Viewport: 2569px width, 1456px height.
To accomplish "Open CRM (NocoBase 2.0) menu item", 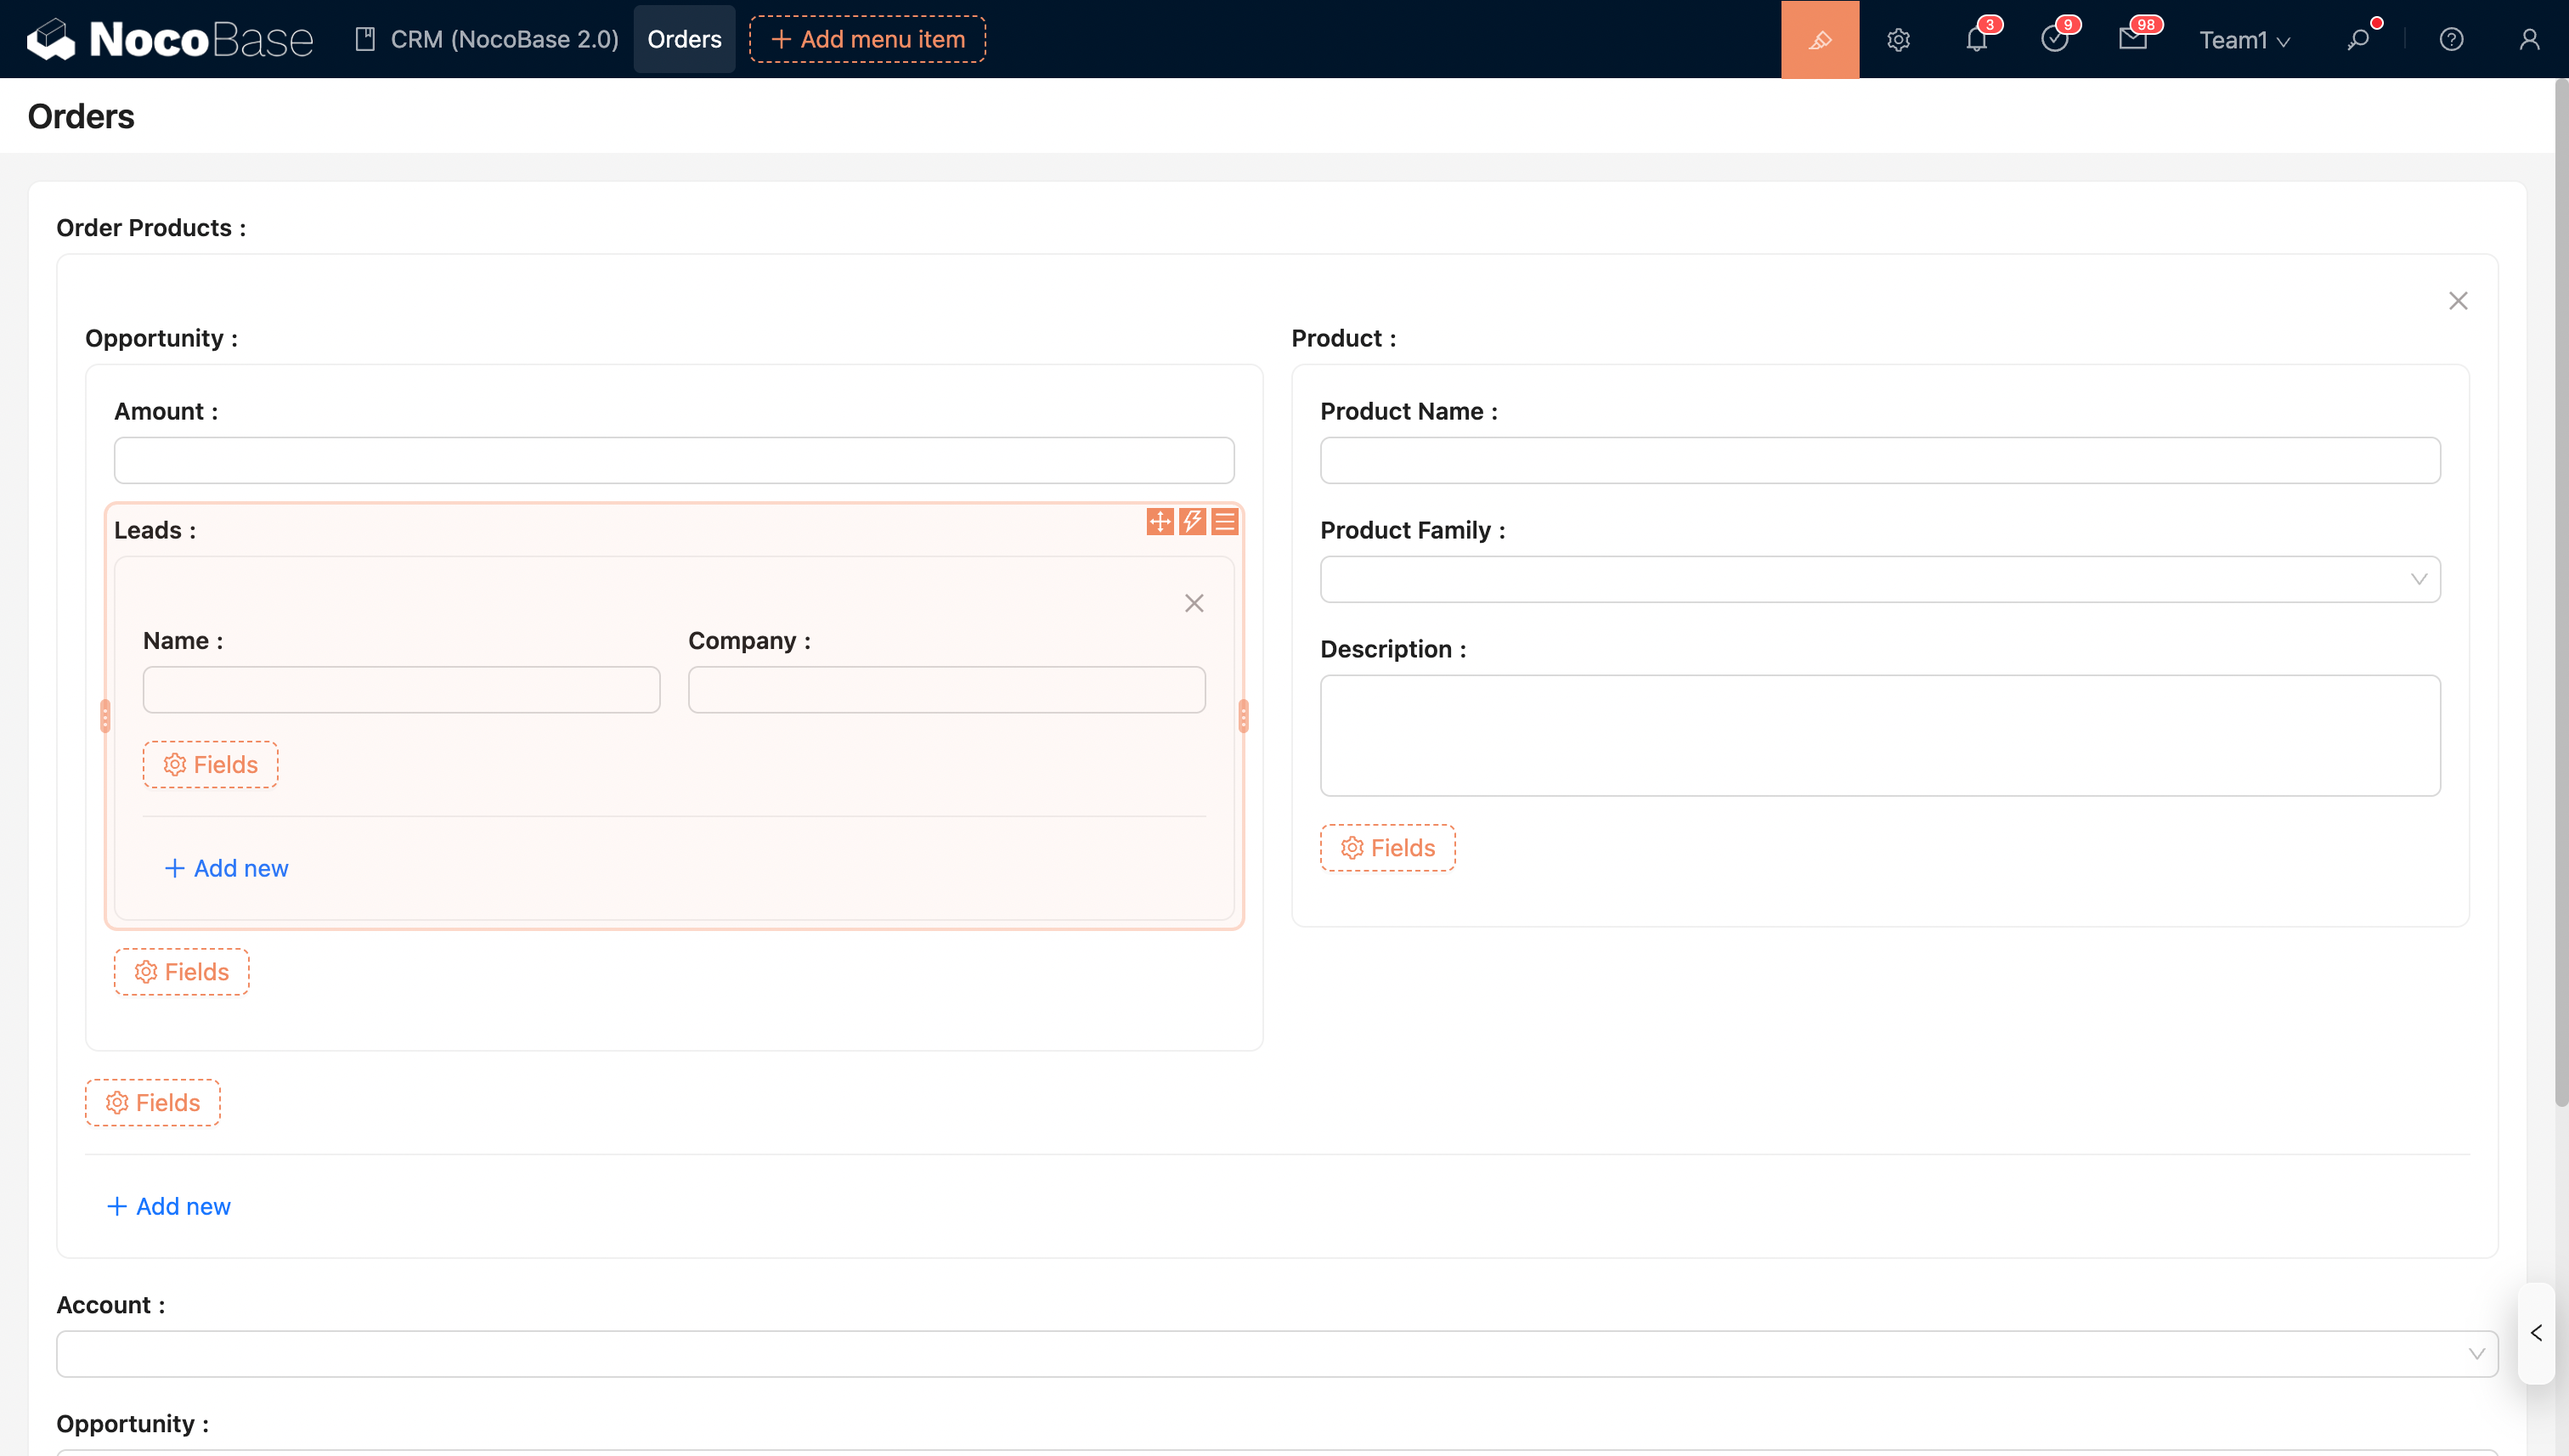I will click(x=487, y=39).
